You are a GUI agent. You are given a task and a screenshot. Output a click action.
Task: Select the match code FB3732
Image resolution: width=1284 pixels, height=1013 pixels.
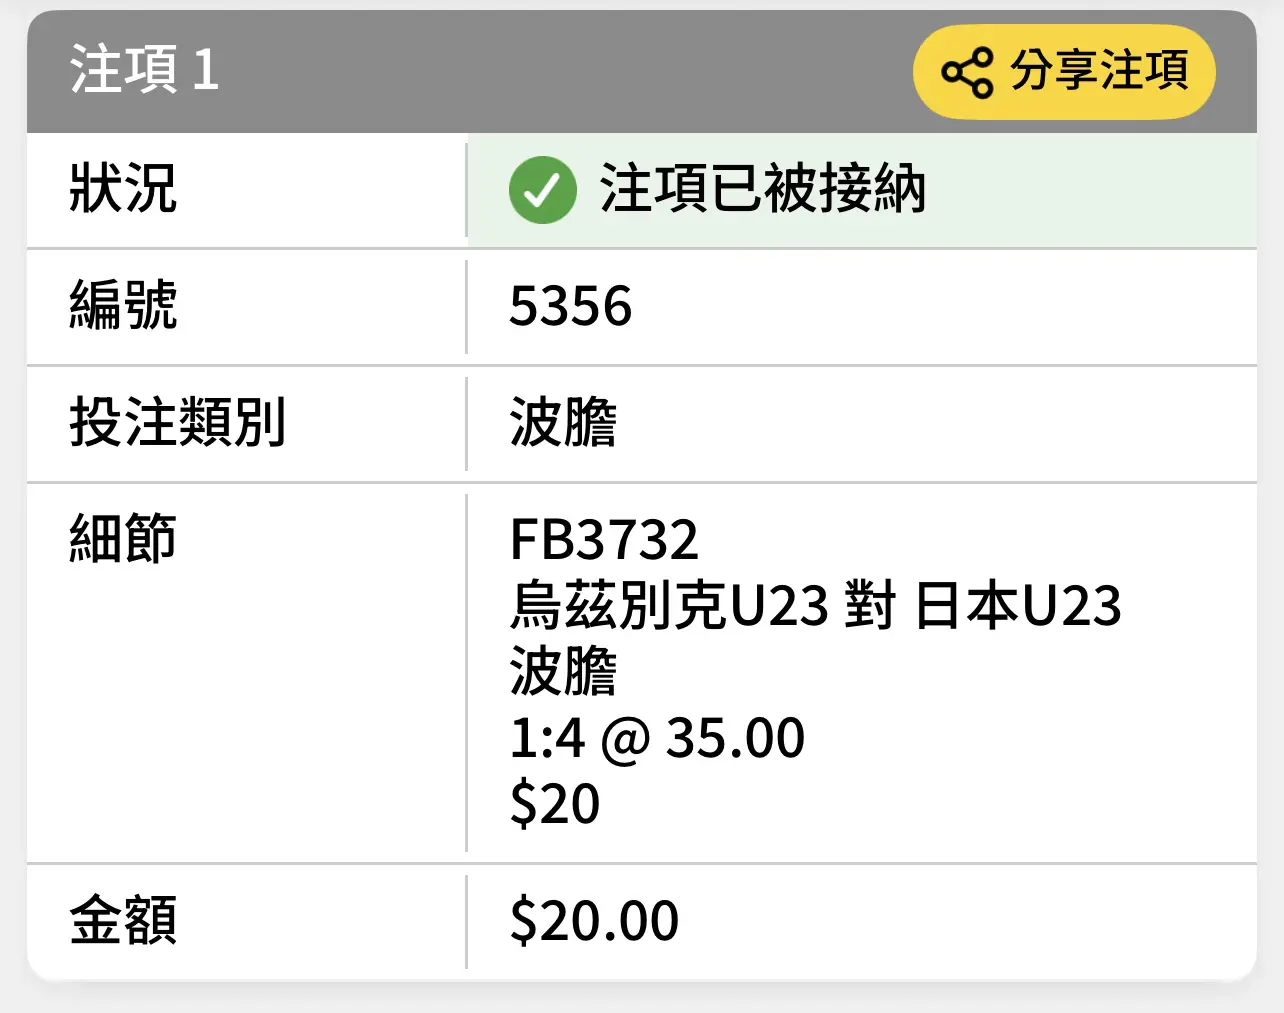pos(604,540)
